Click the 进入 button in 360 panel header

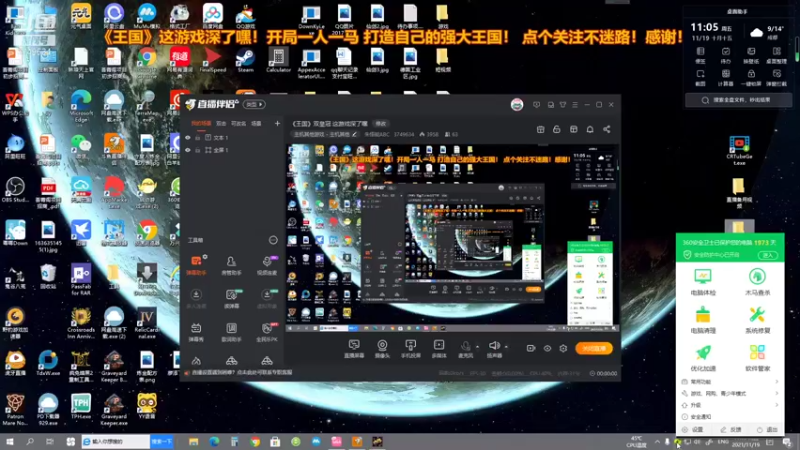point(768,255)
